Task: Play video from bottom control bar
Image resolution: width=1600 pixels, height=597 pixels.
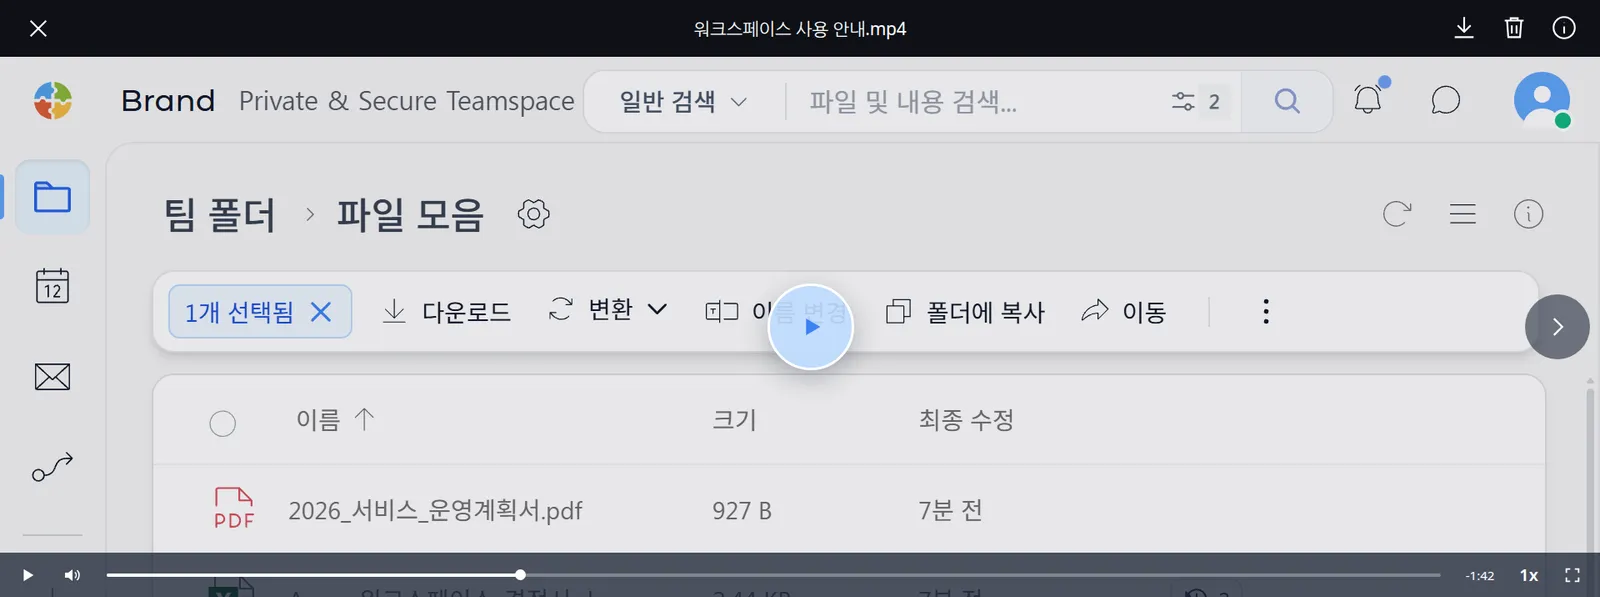Action: [28, 575]
